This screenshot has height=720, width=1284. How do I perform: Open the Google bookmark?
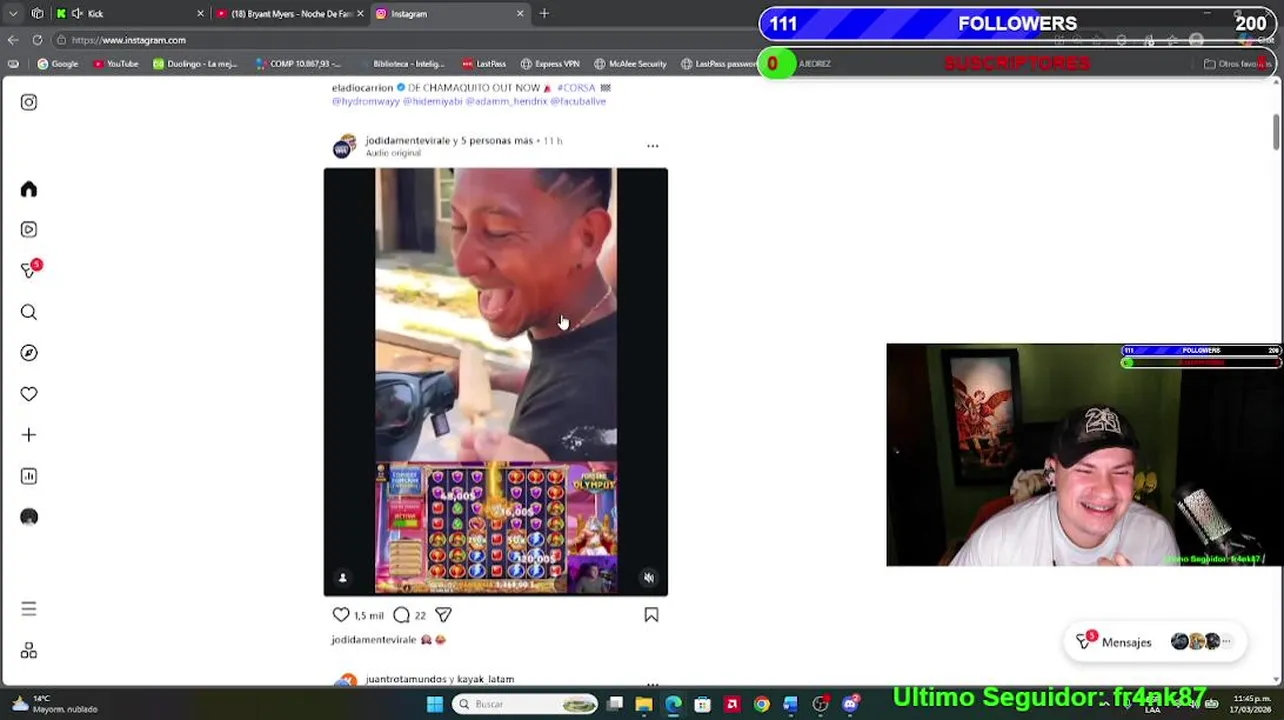click(x=58, y=64)
